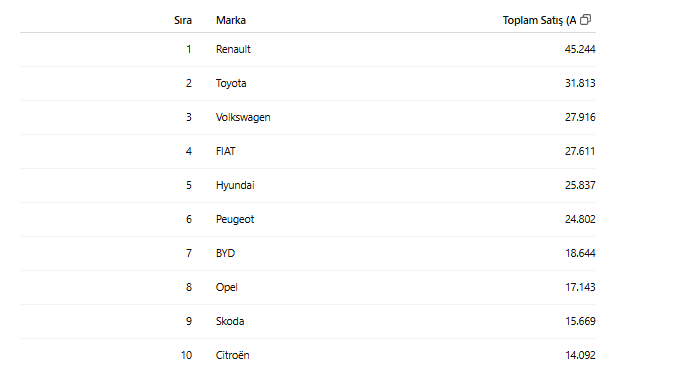
Task: Click the 14.092 sales value
Action: (x=580, y=355)
